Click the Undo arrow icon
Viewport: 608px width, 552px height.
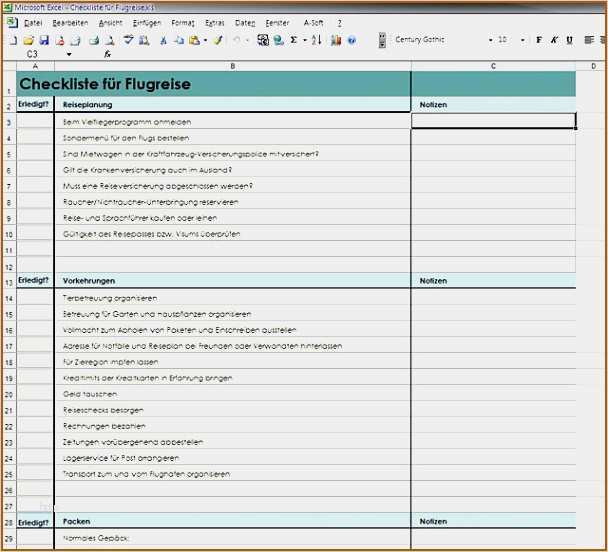236,40
